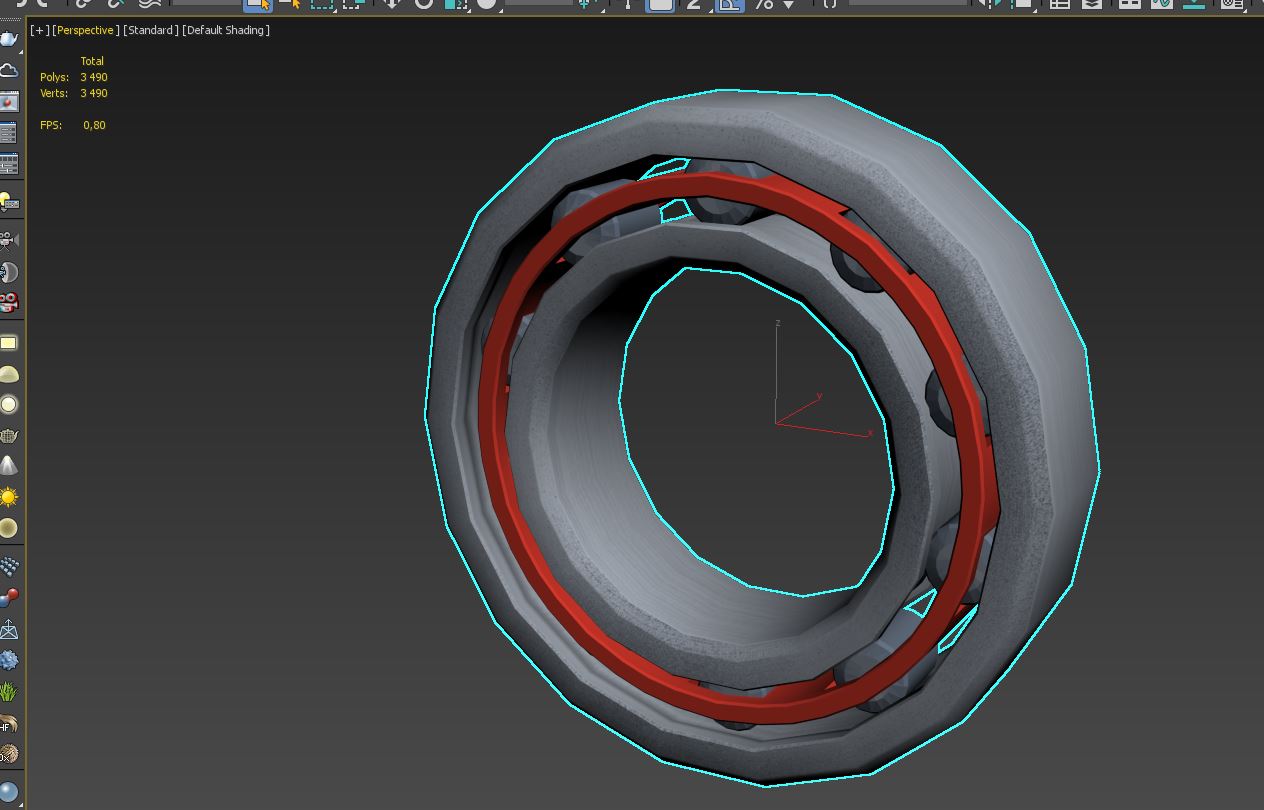Toggle the Angle Snap button
This screenshot has height=810, width=1264.
pos(729,4)
